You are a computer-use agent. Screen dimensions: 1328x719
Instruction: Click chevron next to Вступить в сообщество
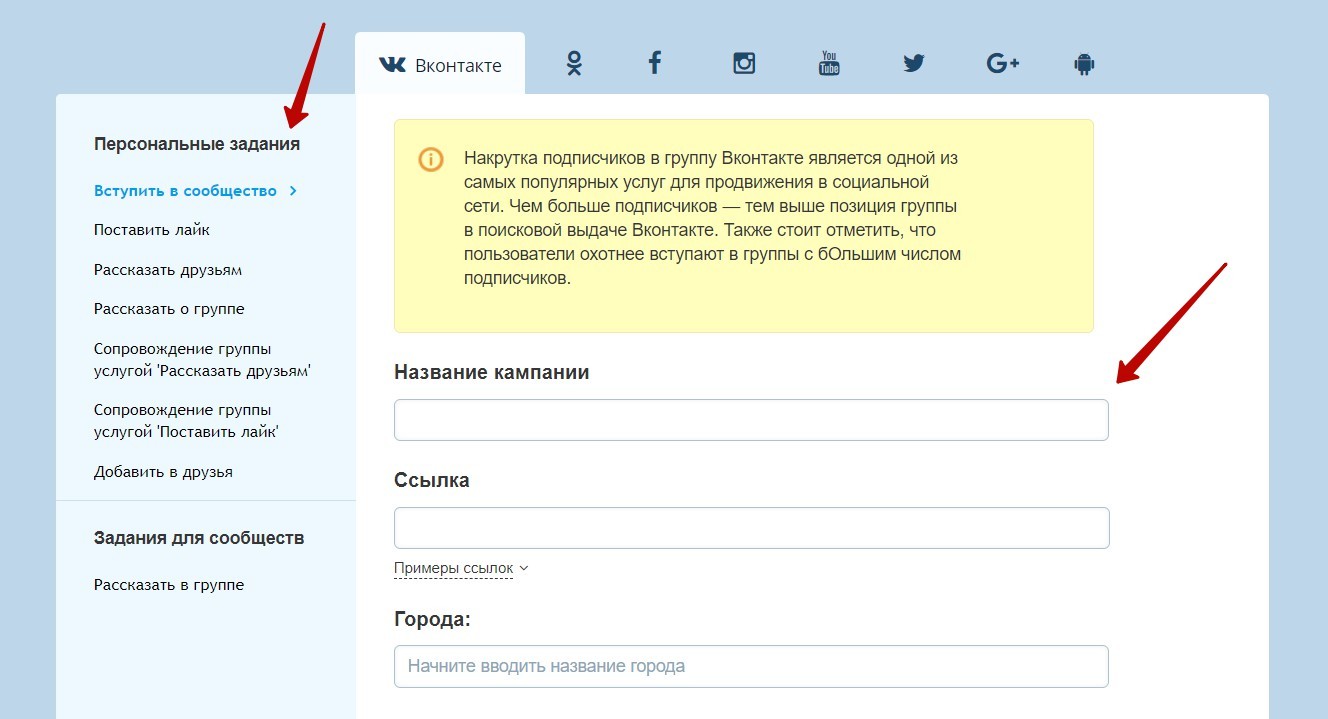293,191
